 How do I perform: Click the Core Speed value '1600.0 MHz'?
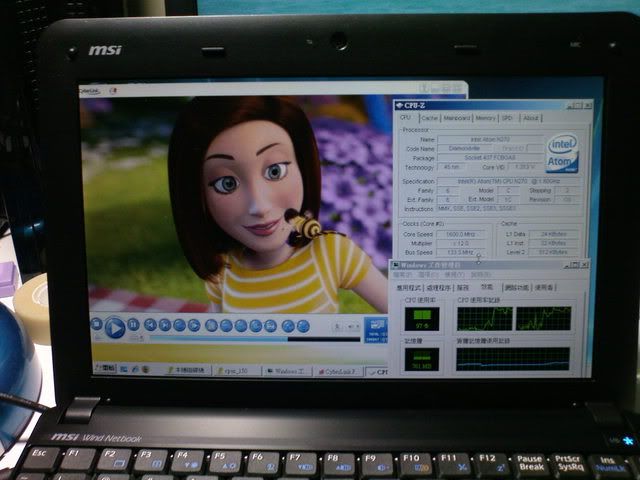461,234
